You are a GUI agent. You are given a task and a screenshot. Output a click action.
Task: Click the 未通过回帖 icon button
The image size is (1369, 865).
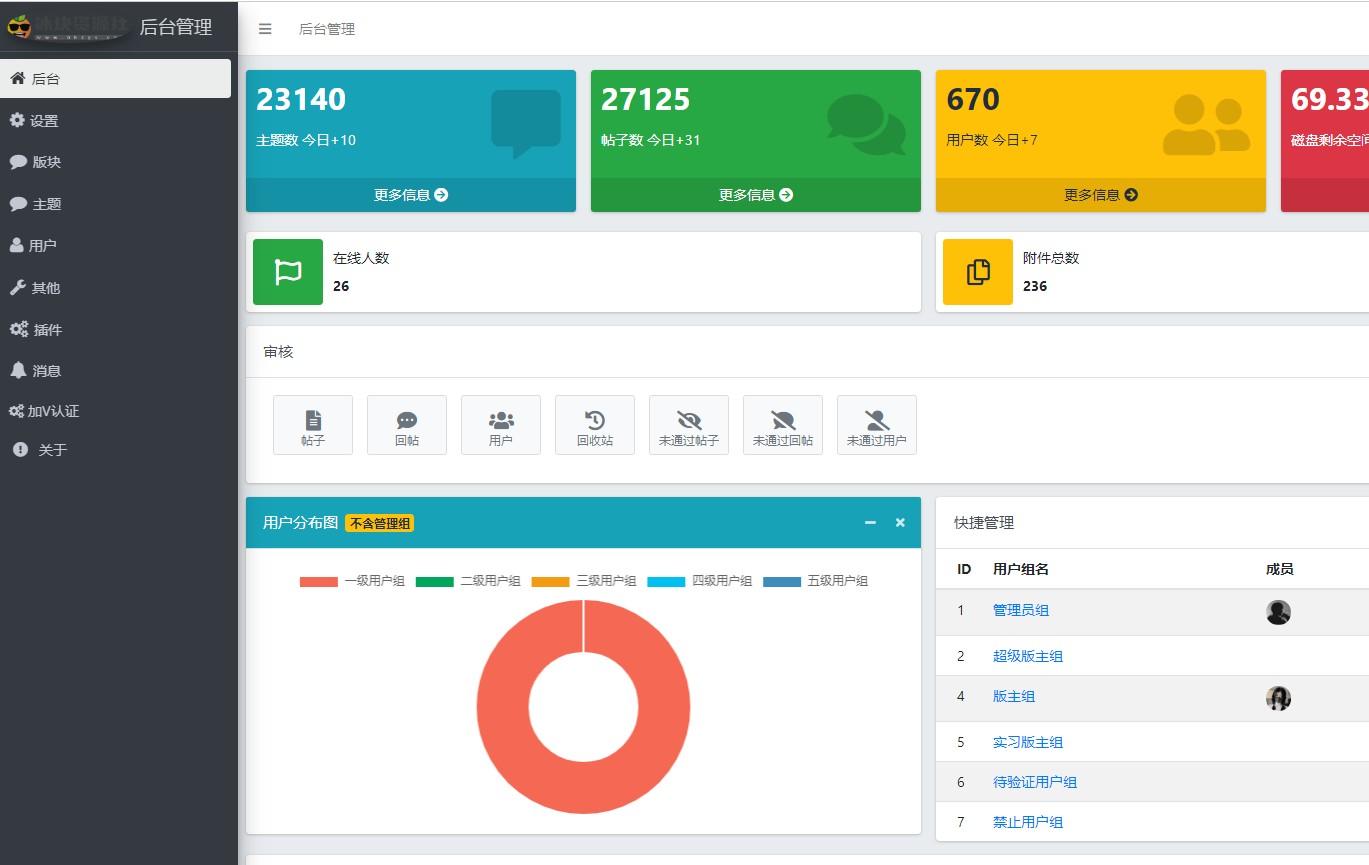click(783, 425)
